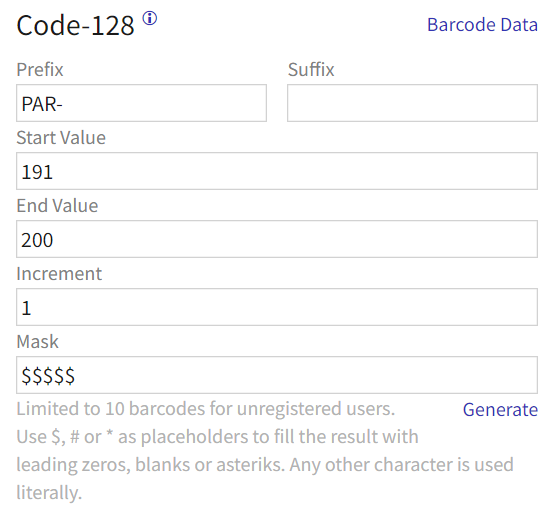Click the Prefix label
This screenshot has height=519, width=559.
40,70
